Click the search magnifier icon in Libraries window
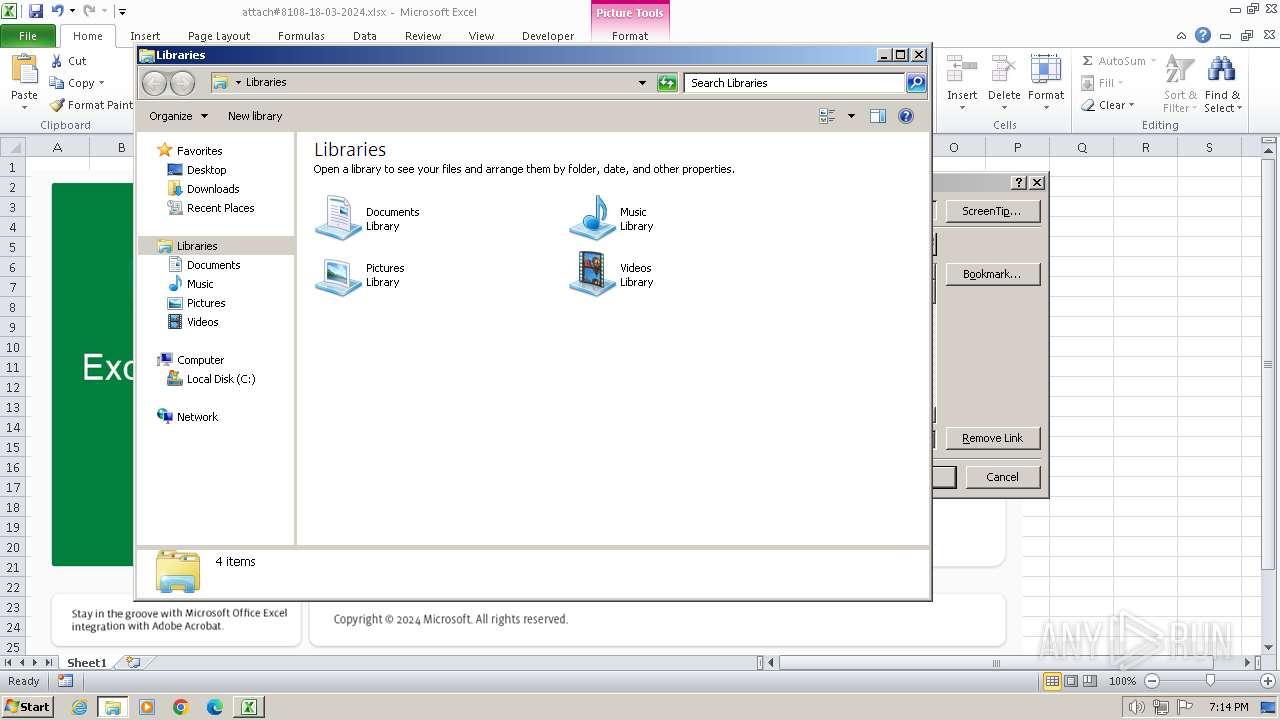 (x=916, y=83)
